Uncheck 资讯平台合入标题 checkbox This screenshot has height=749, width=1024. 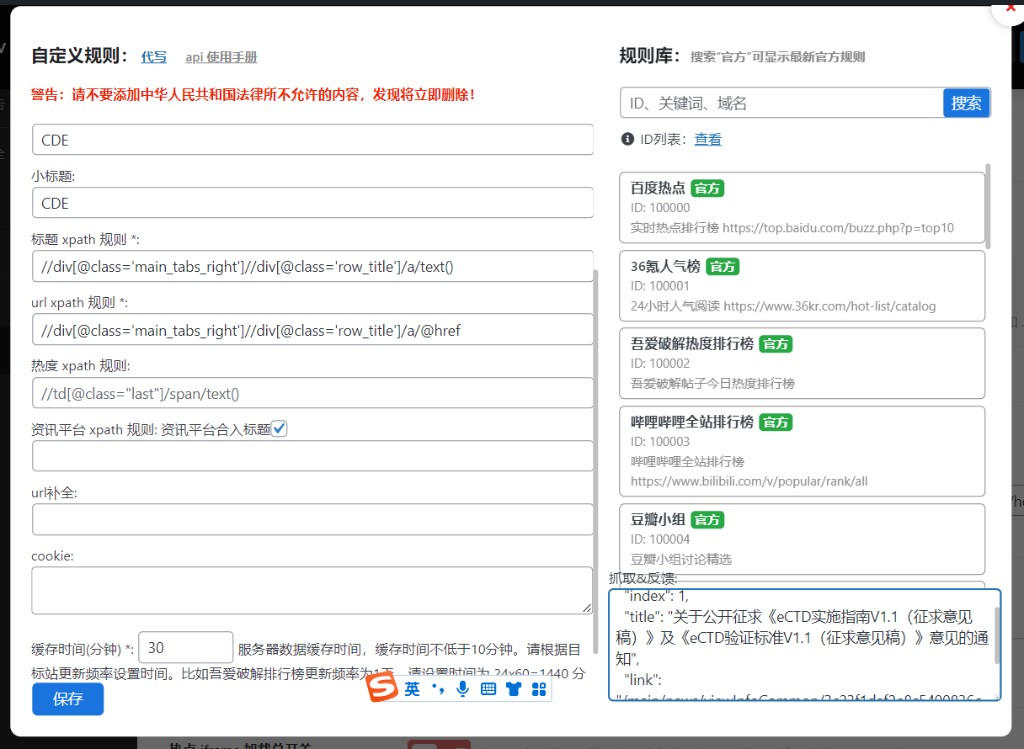pos(279,428)
